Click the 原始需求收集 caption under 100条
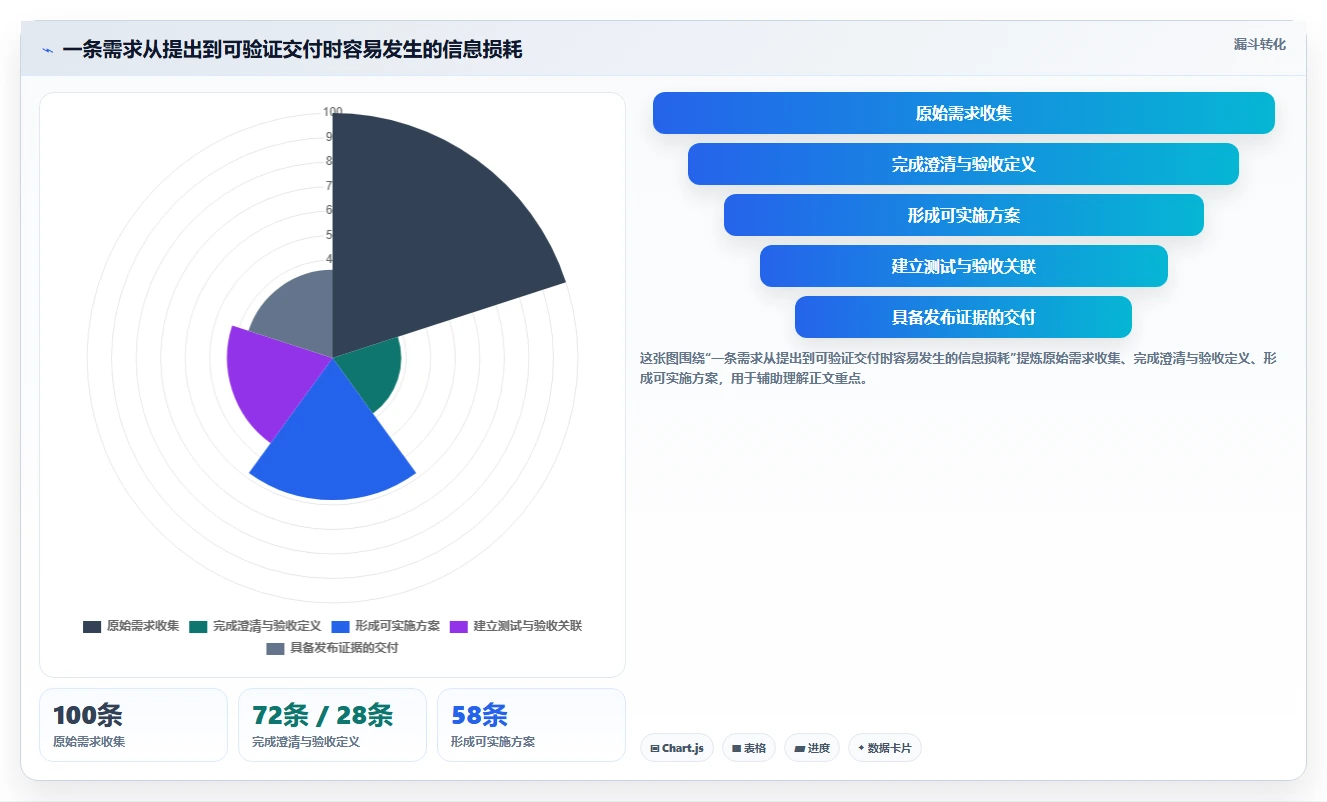The image size is (1327, 802). click(x=89, y=742)
